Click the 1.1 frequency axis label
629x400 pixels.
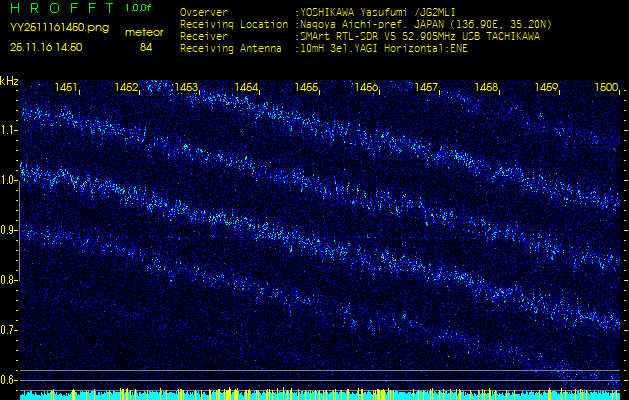pyautogui.click(x=9, y=130)
